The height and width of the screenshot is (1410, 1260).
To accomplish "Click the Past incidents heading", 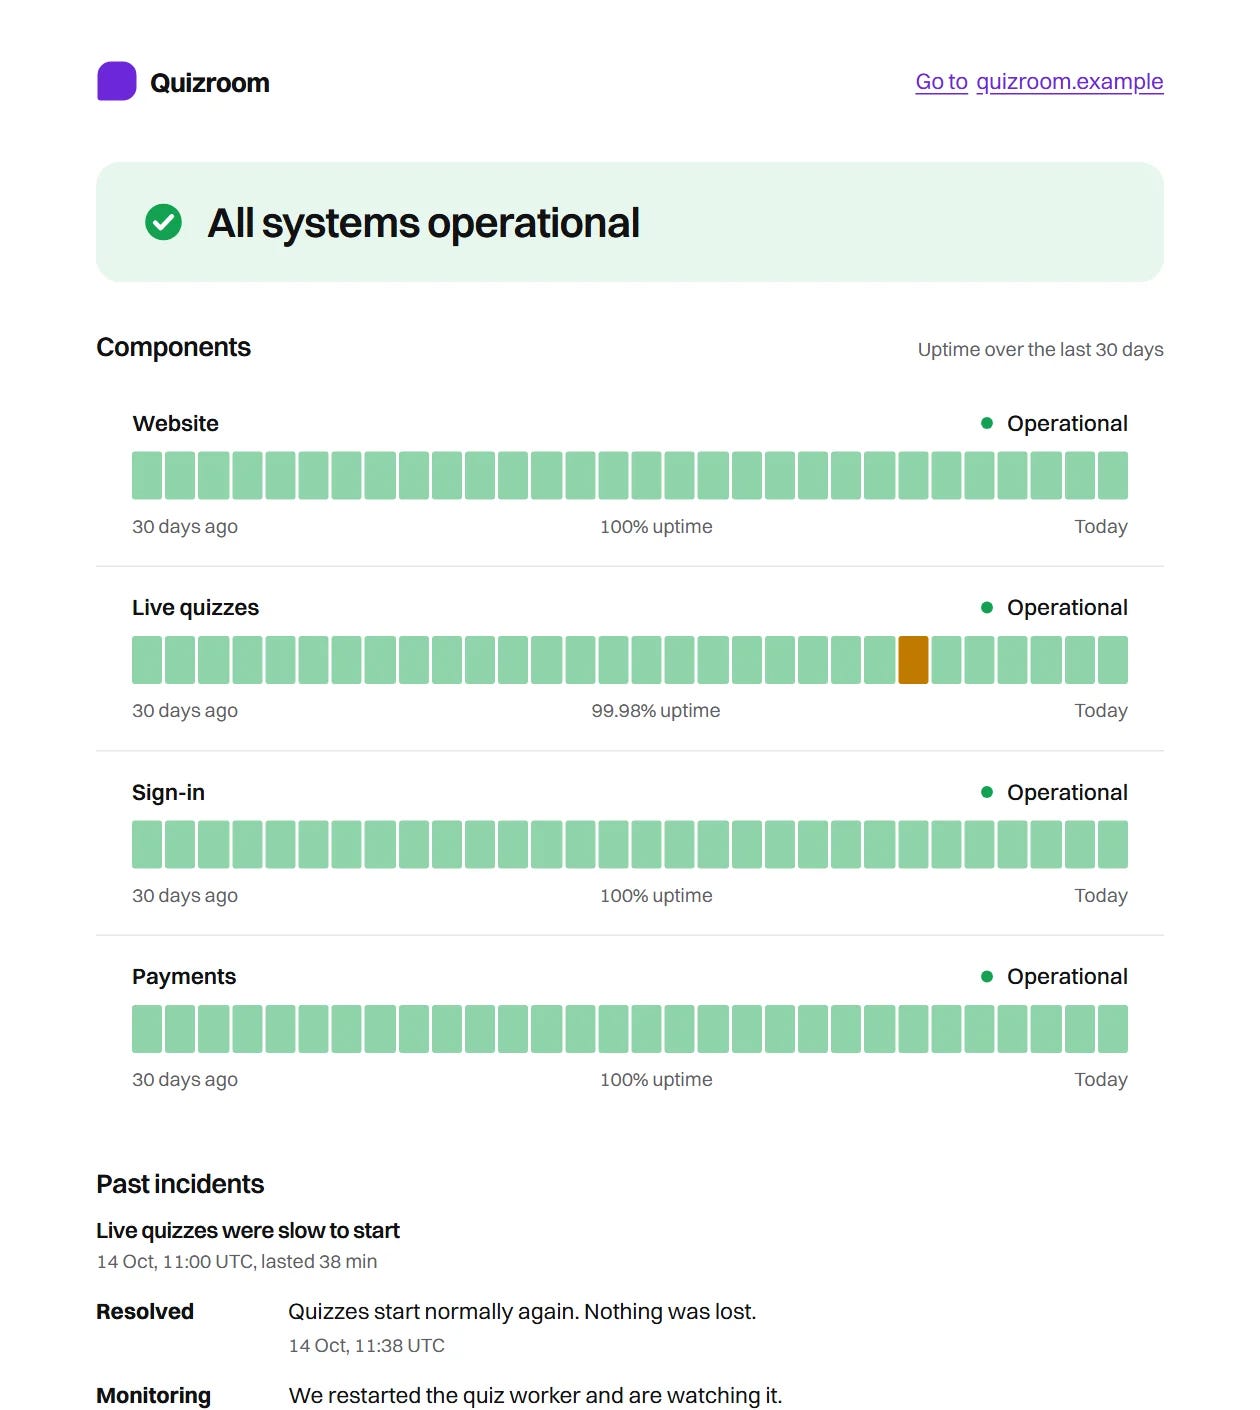I will [180, 1184].
